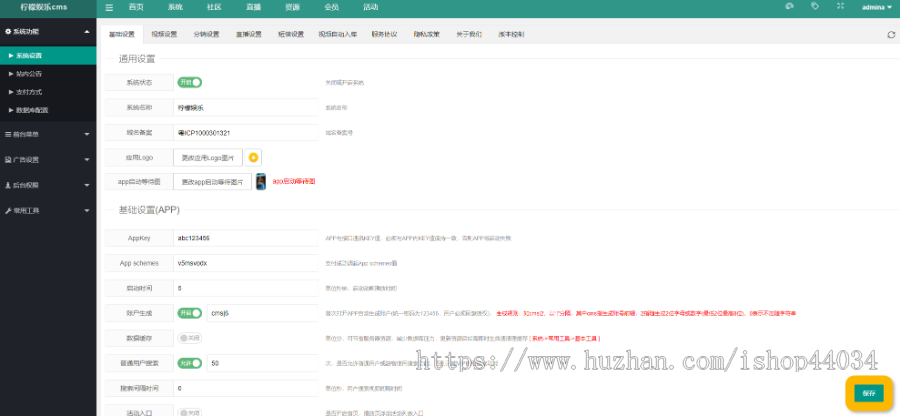Toggle the 系统状态 switch
The image size is (900, 416).
coord(189,82)
